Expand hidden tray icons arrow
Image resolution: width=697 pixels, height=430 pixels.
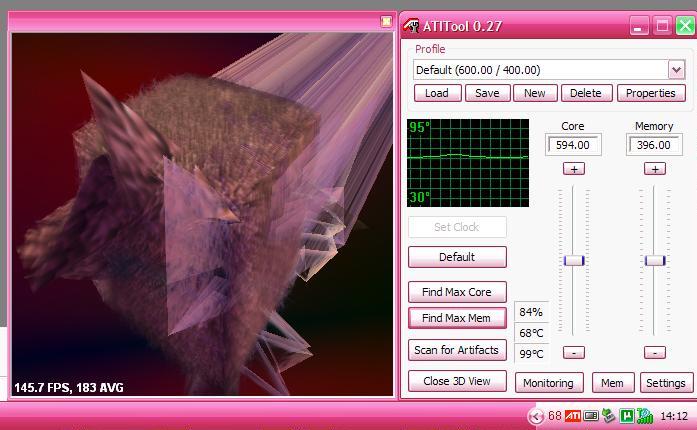pos(536,417)
